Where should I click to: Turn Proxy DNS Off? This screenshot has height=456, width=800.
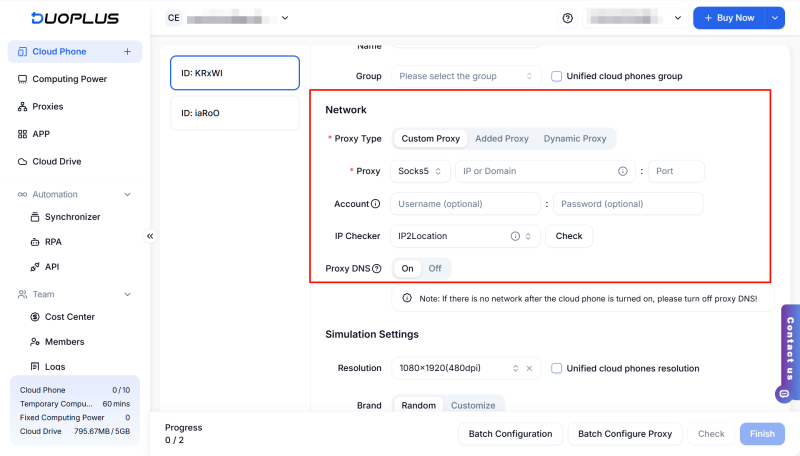pos(435,268)
